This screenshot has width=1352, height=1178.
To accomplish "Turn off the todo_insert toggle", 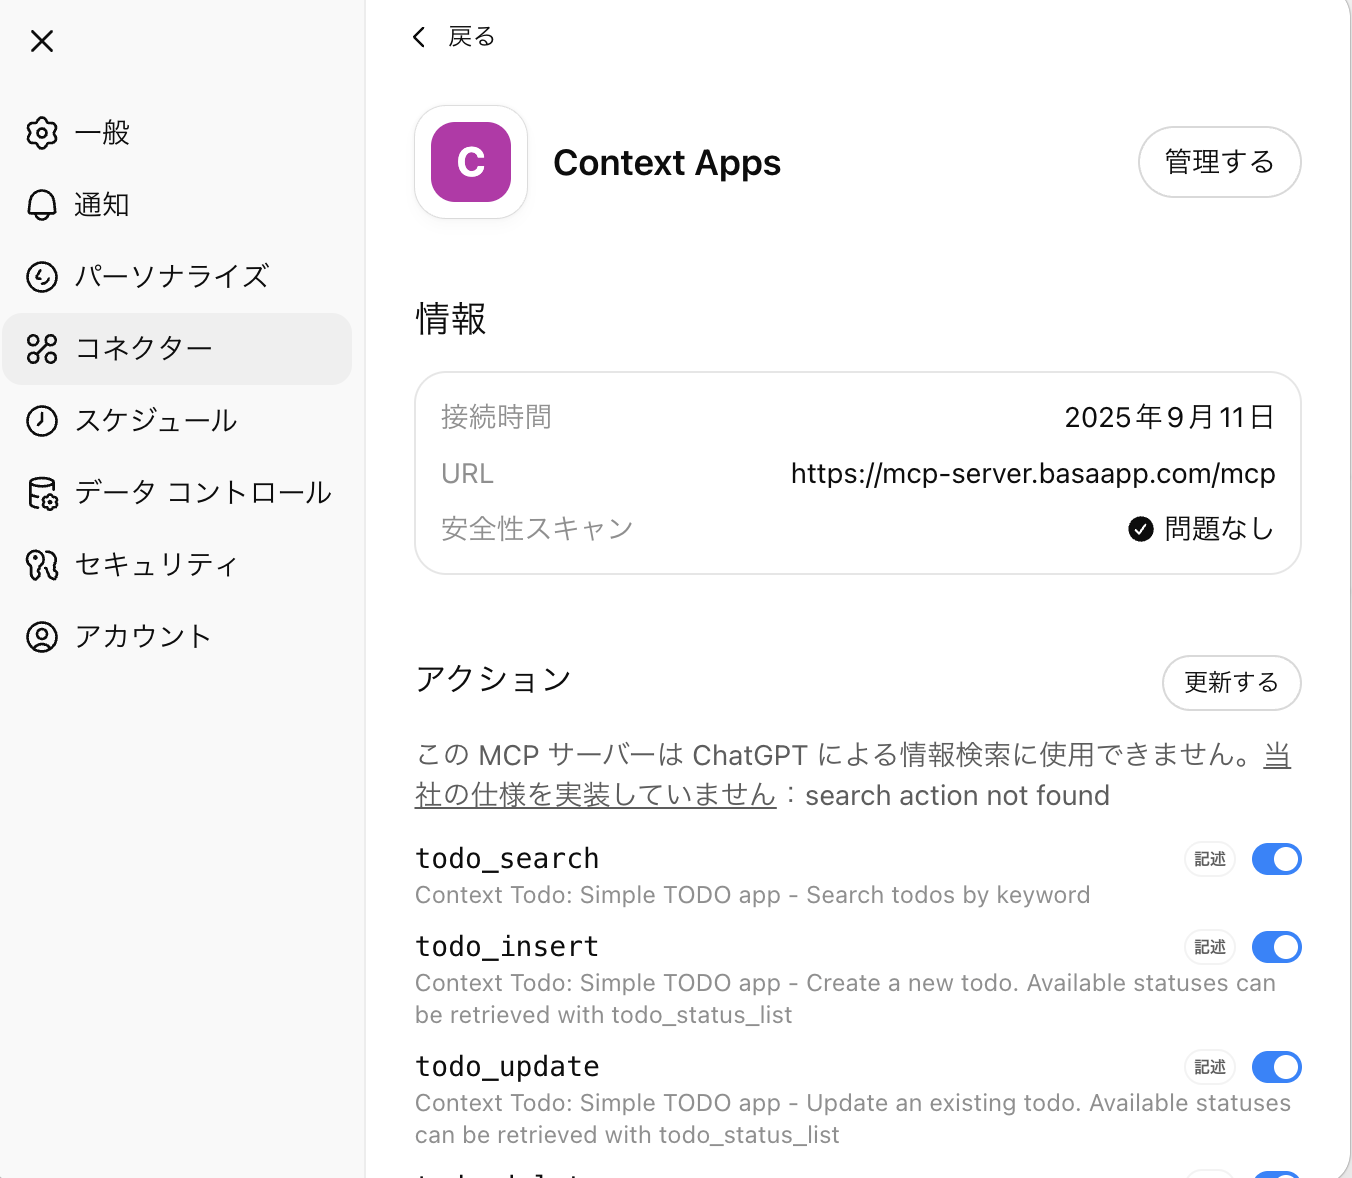I will pyautogui.click(x=1276, y=947).
